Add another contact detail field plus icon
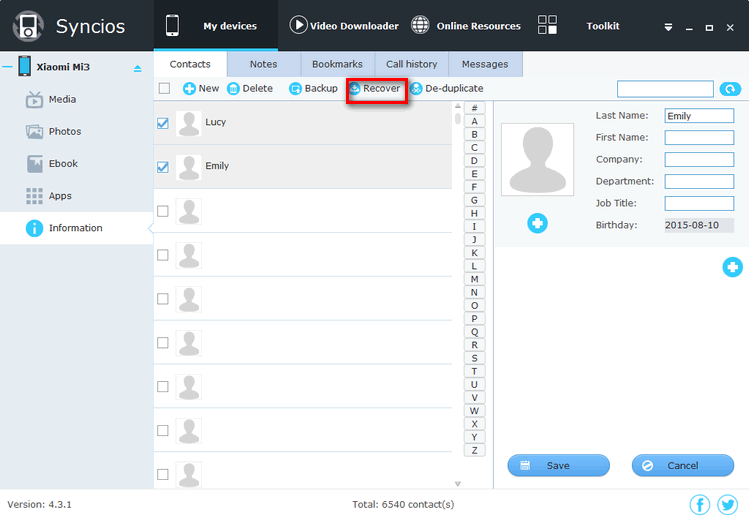This screenshot has height=521, width=749. click(x=732, y=267)
